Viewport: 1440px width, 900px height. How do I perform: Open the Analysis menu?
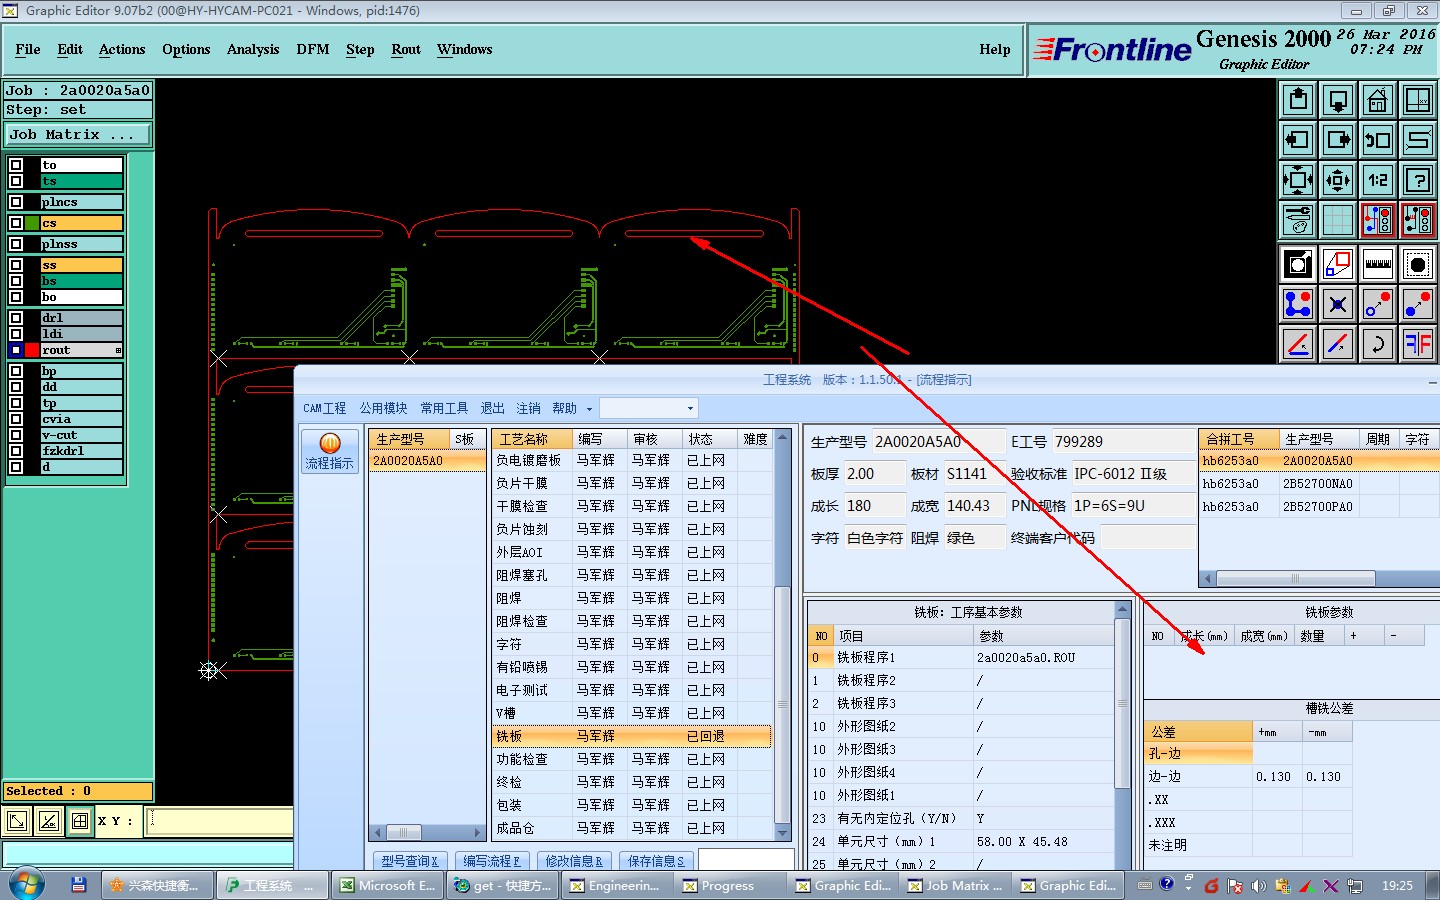pos(253,49)
